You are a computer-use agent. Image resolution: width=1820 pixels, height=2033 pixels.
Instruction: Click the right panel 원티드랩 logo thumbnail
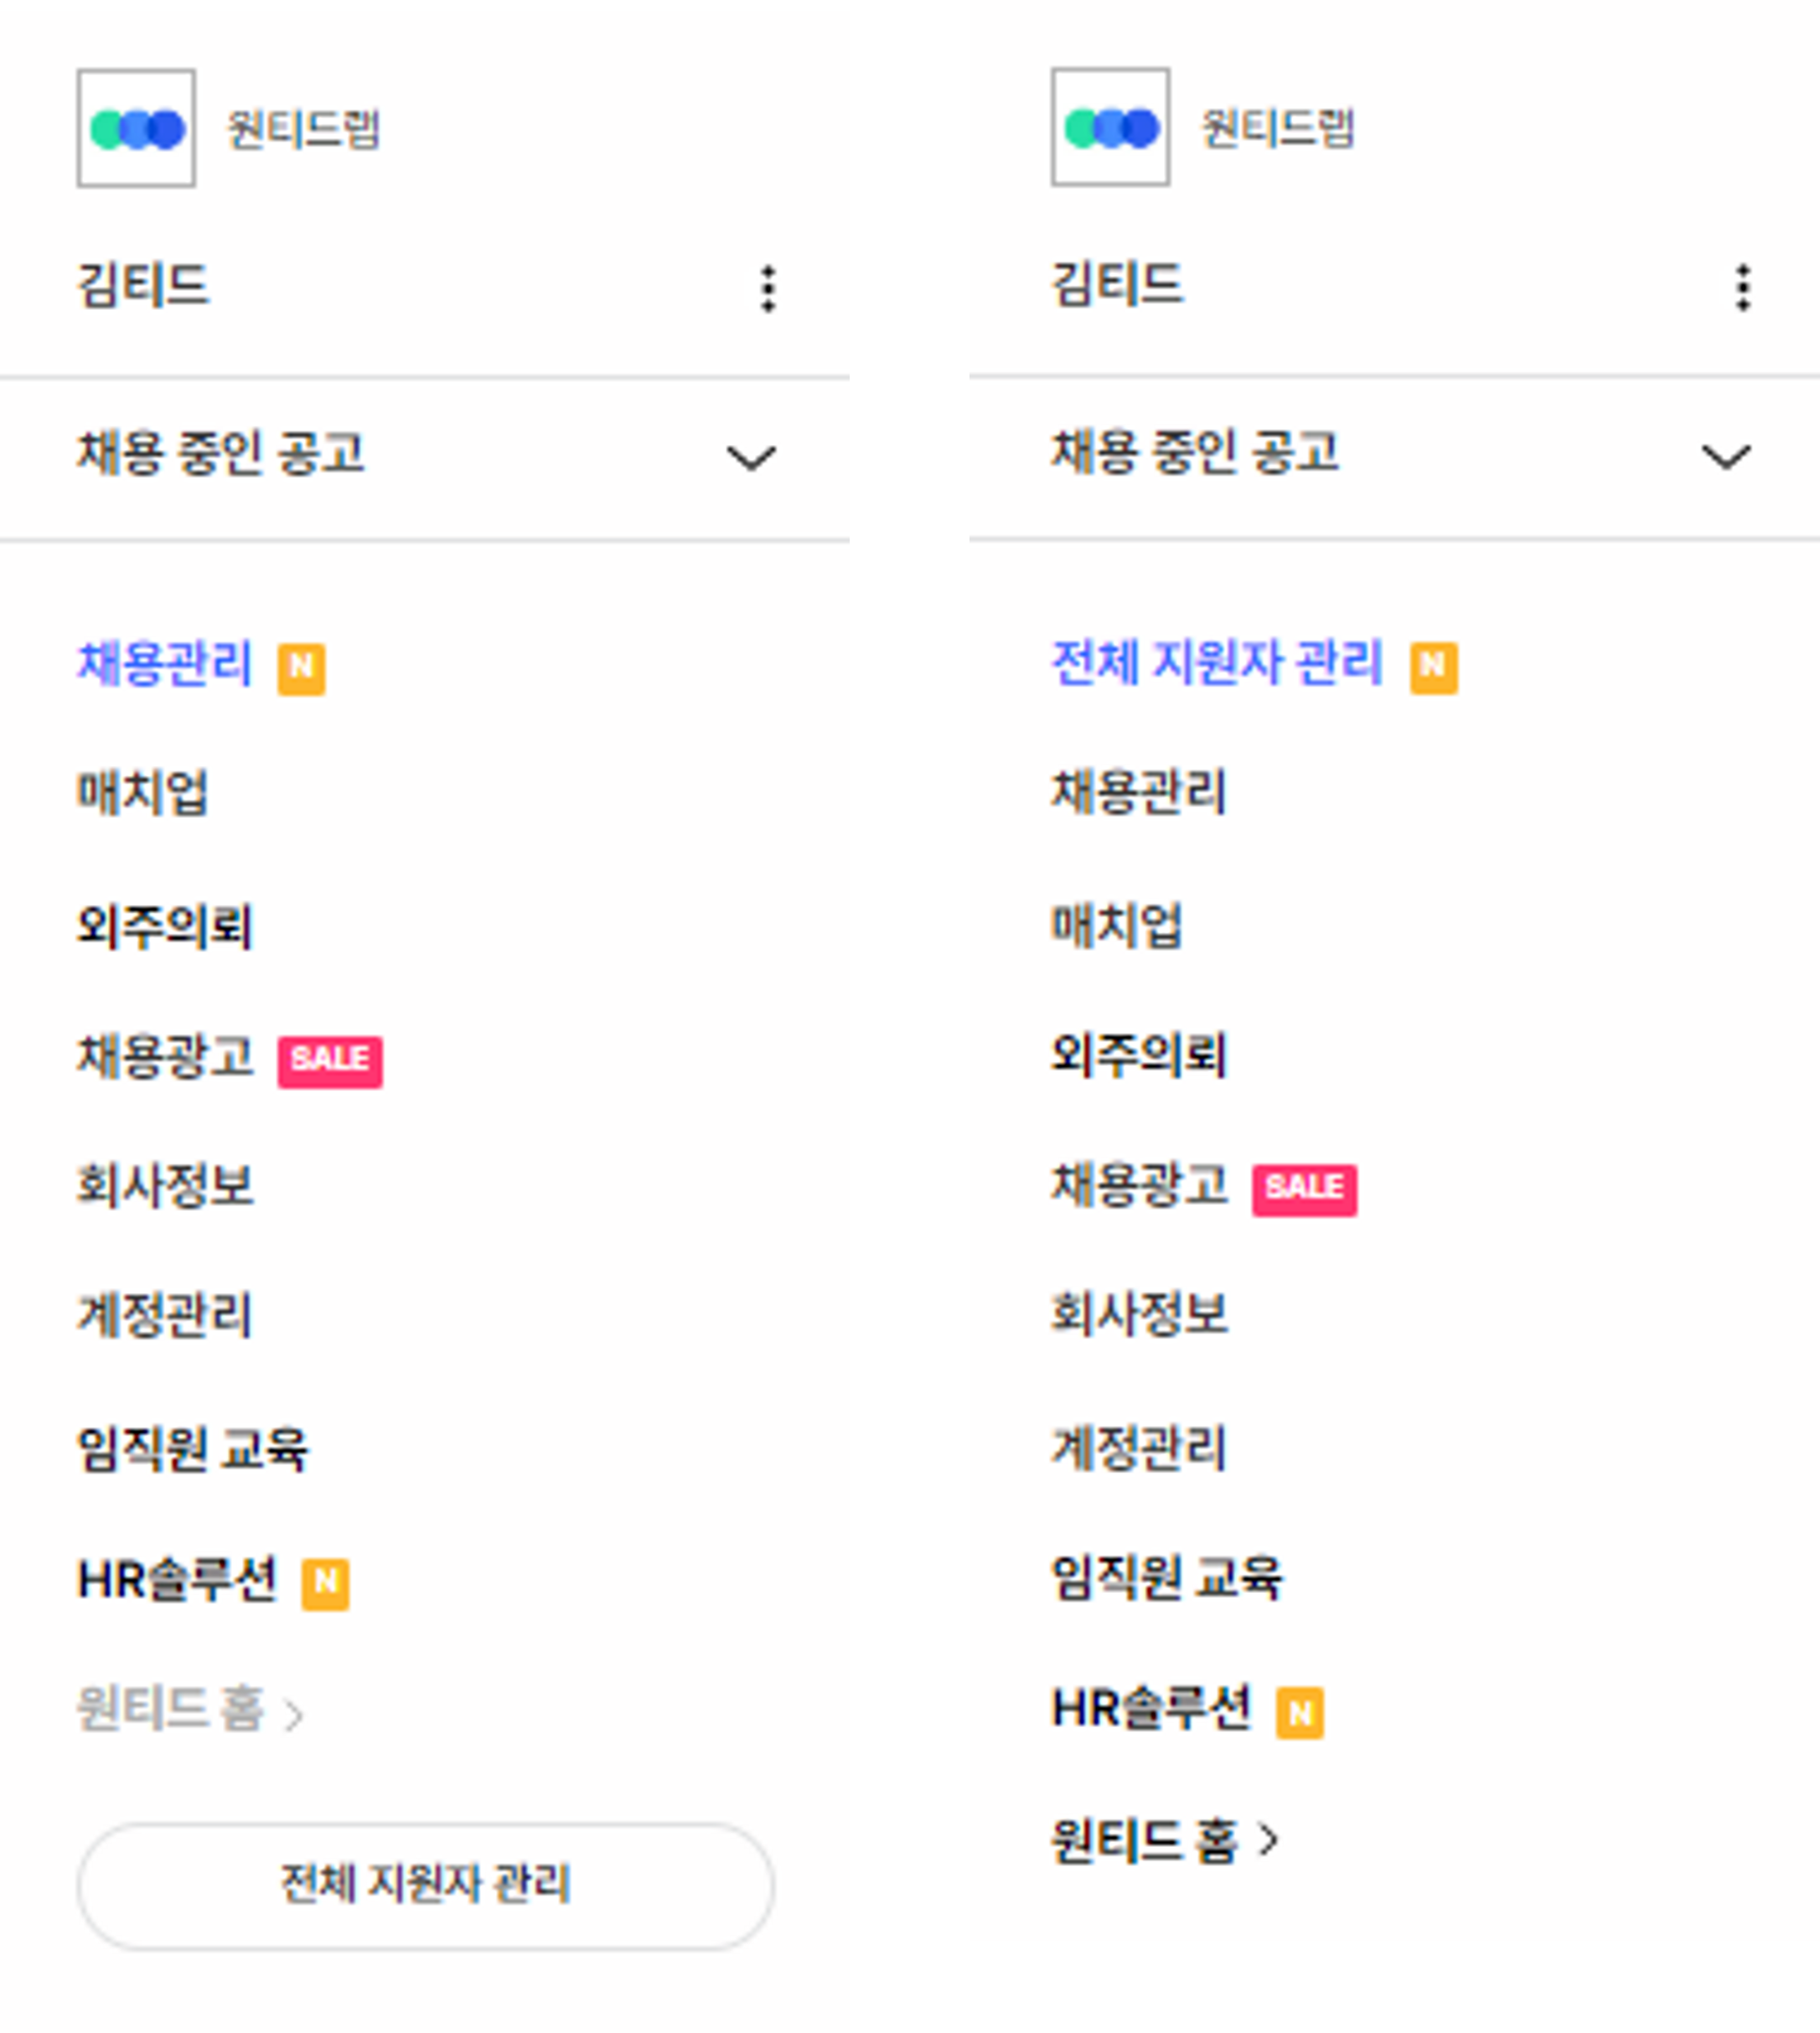(1110, 127)
